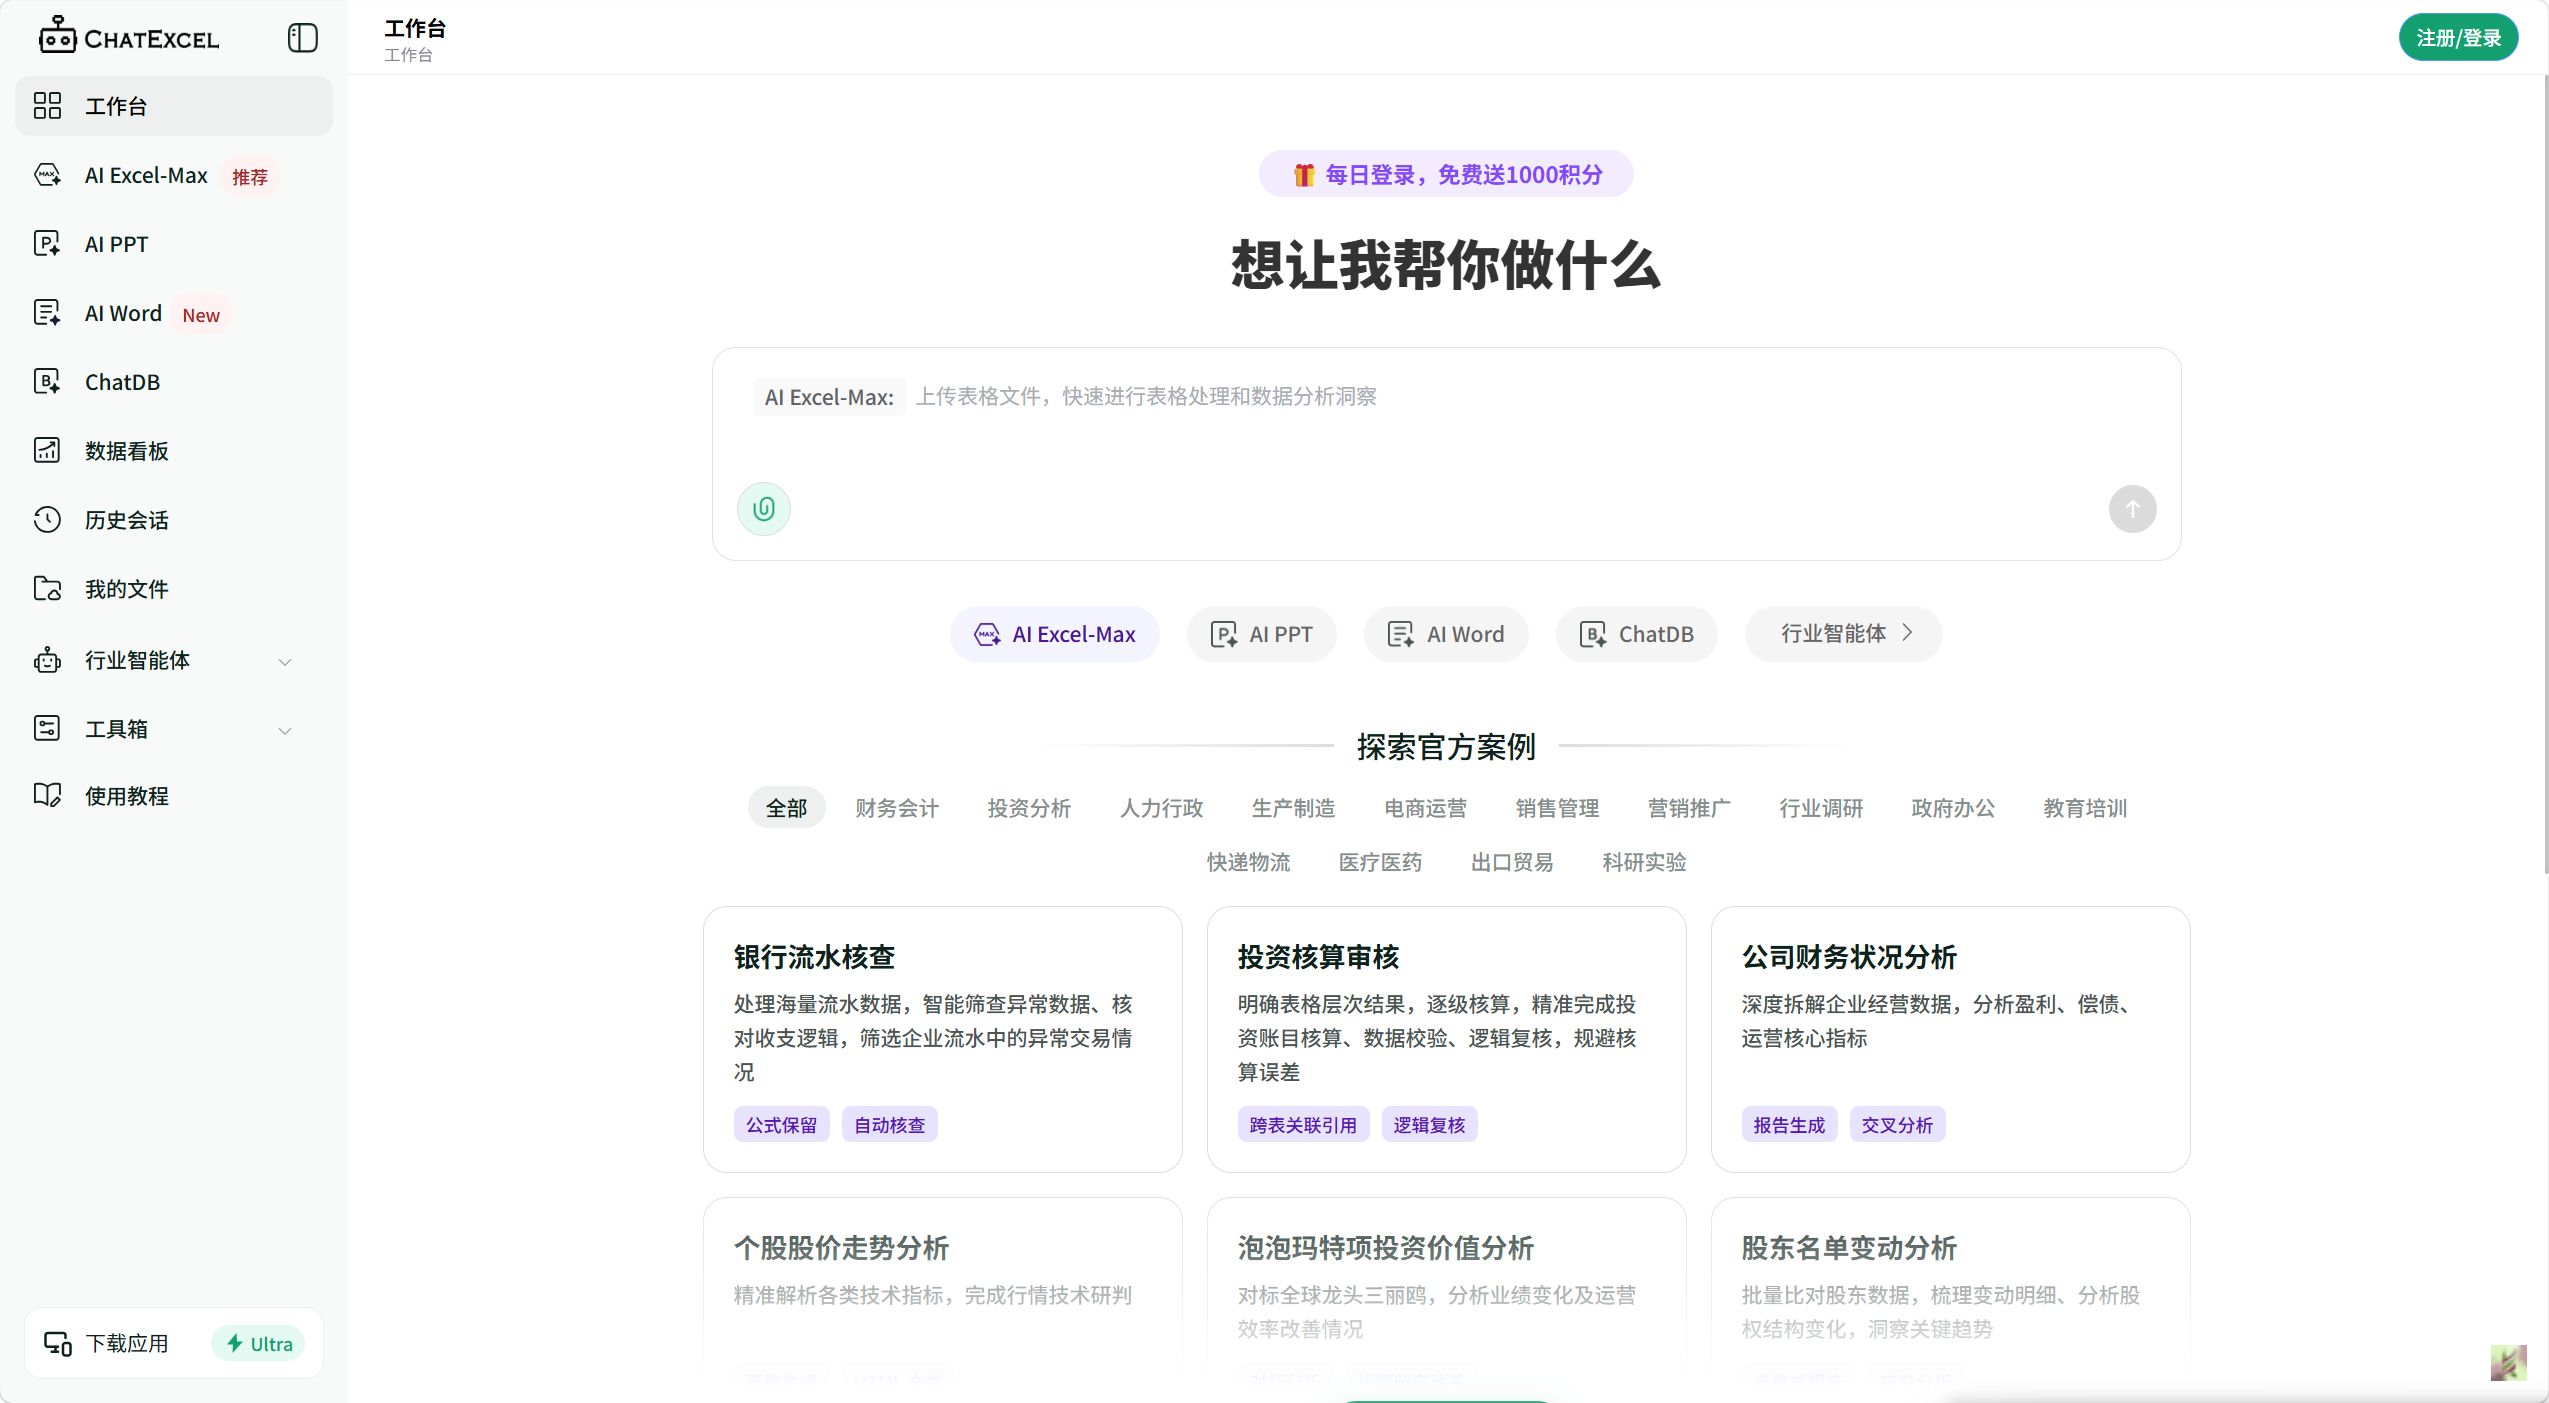Click the 历史会话 clock icon
This screenshot has width=2549, height=1403.
pyautogui.click(x=47, y=520)
